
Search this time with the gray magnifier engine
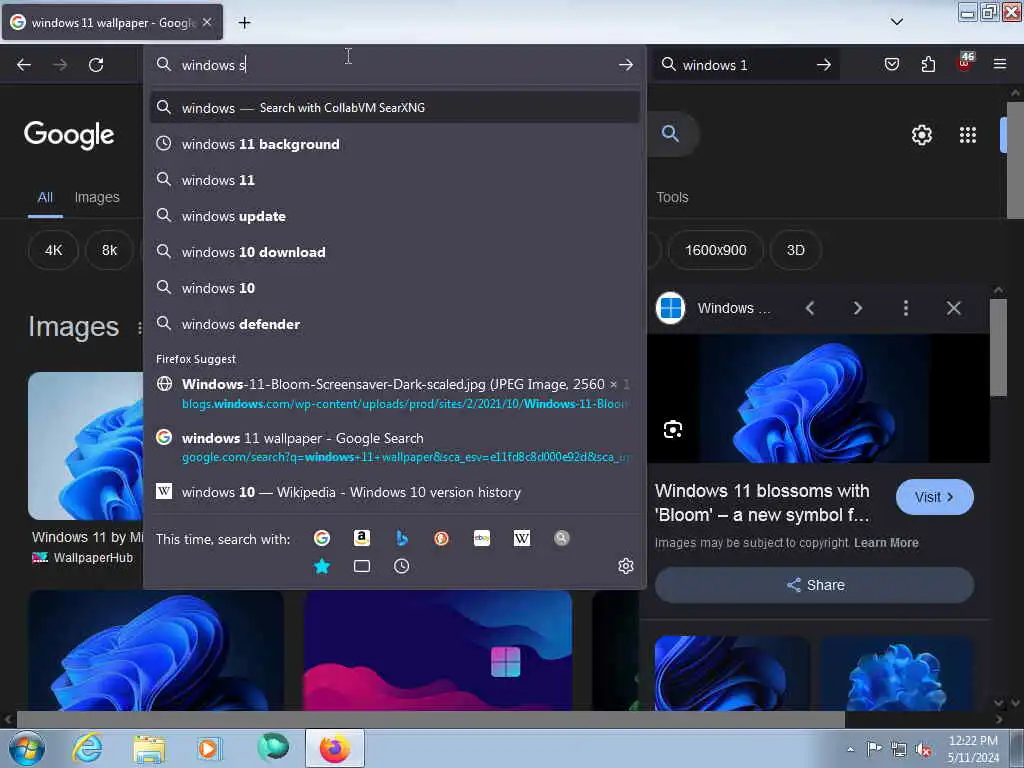point(562,538)
